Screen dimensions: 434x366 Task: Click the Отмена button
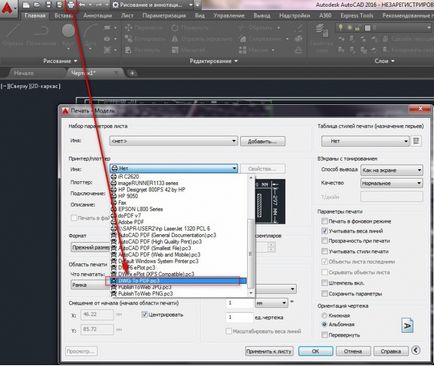click(x=353, y=351)
